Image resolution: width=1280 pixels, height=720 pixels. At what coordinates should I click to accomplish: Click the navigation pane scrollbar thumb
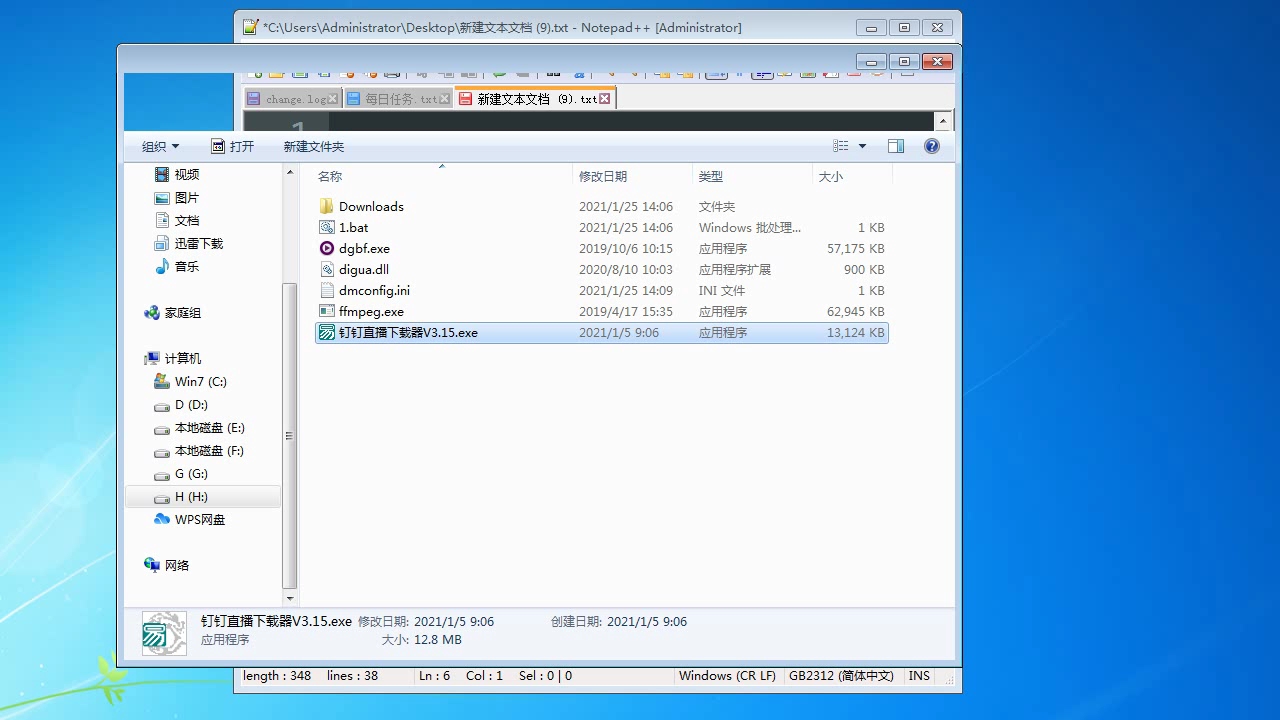[290, 435]
